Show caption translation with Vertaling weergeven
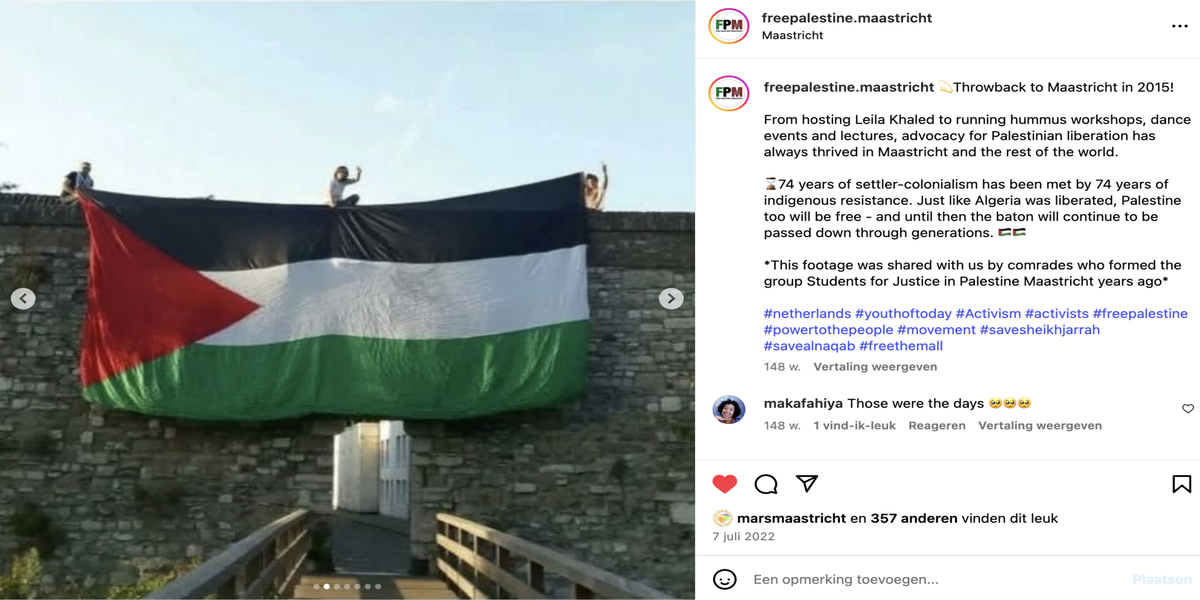Viewport: 1200px width, 600px height. (875, 367)
